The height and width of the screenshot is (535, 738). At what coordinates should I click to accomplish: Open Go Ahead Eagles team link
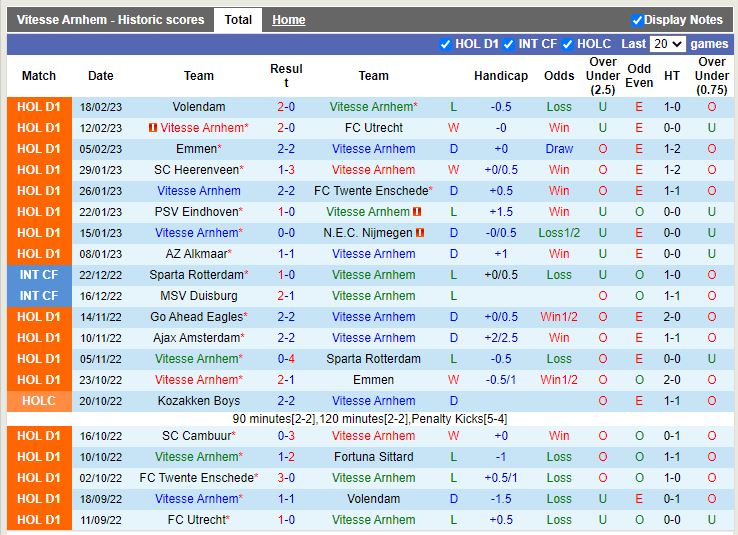click(196, 317)
